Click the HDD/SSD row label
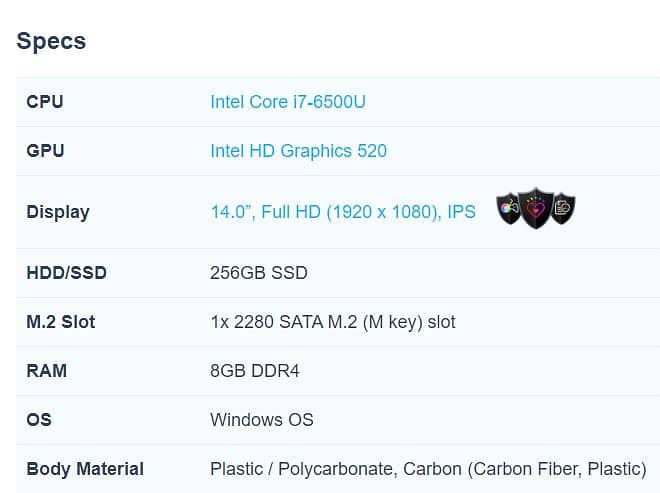Image resolution: width=660 pixels, height=493 pixels. (x=66, y=273)
